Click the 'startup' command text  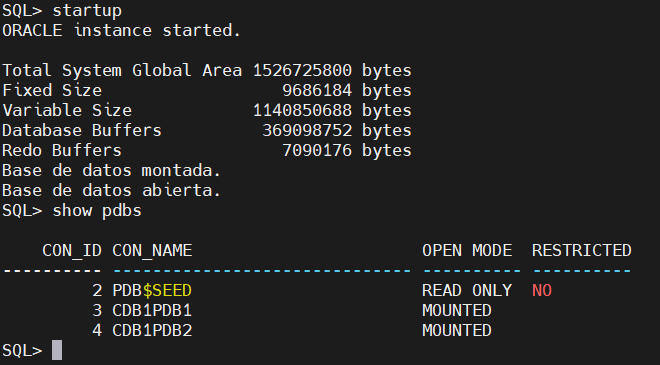click(x=87, y=11)
